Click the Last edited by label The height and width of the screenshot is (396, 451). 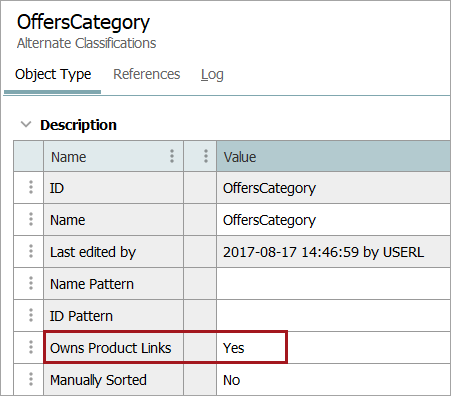pos(93,252)
